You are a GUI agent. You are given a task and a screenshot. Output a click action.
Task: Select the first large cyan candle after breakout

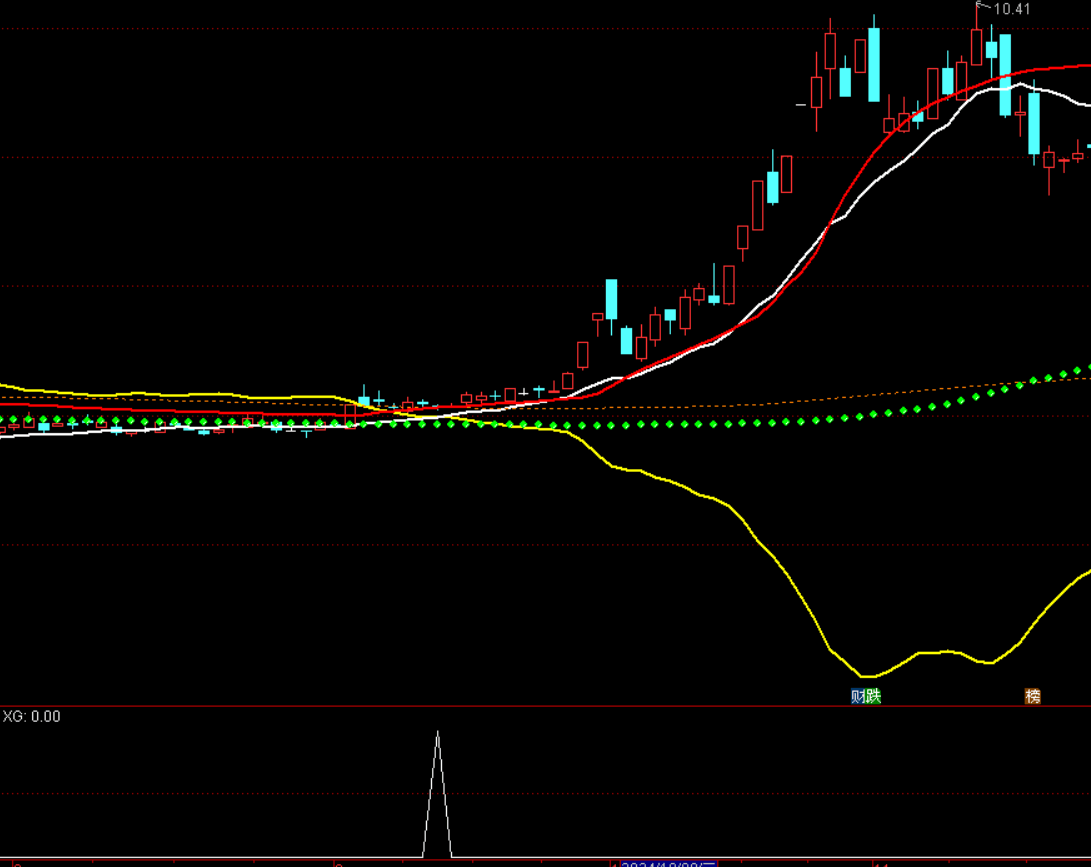coord(611,298)
